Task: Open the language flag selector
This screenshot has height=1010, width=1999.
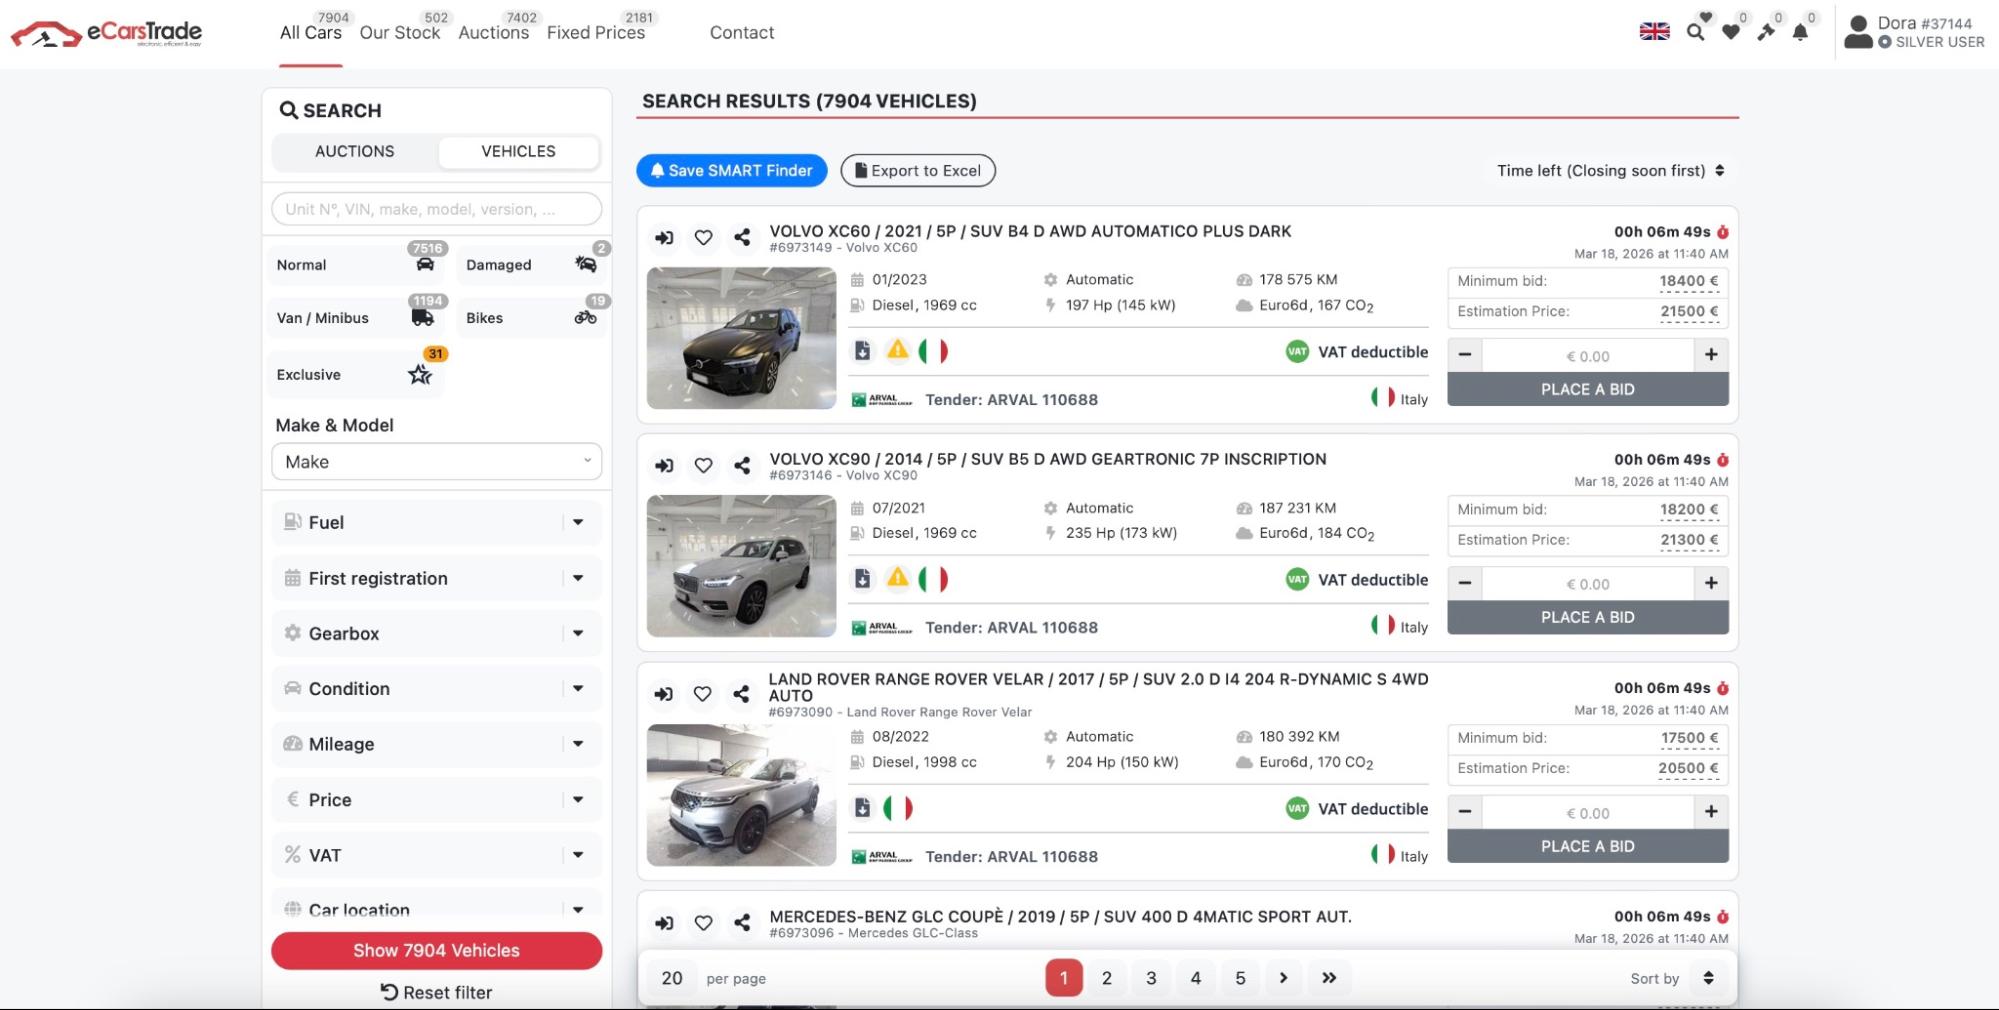Action: tap(1654, 32)
